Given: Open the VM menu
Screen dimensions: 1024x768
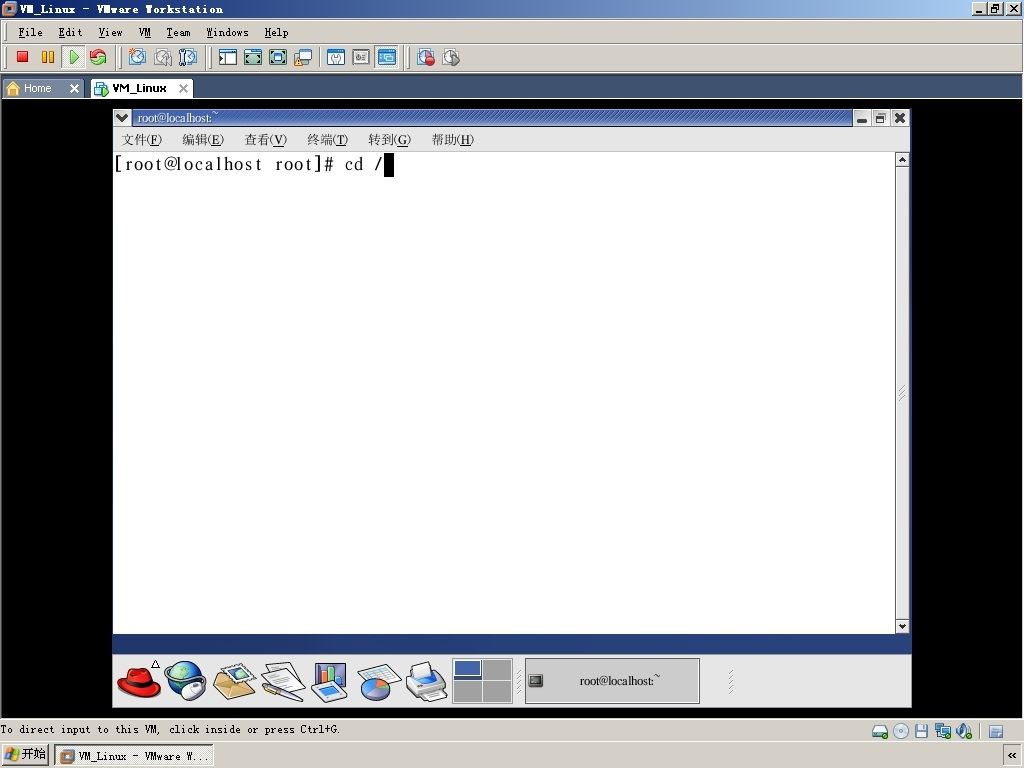Looking at the screenshot, I should point(144,32).
